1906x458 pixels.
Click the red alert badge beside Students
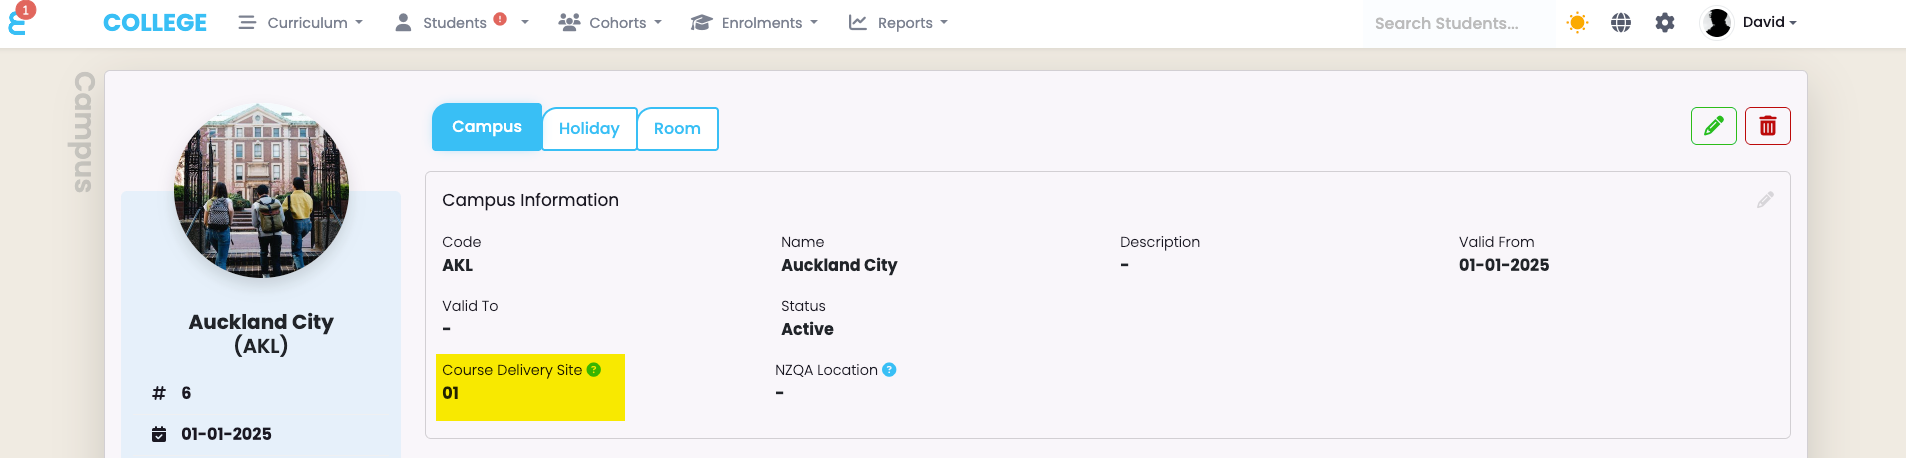(x=500, y=19)
